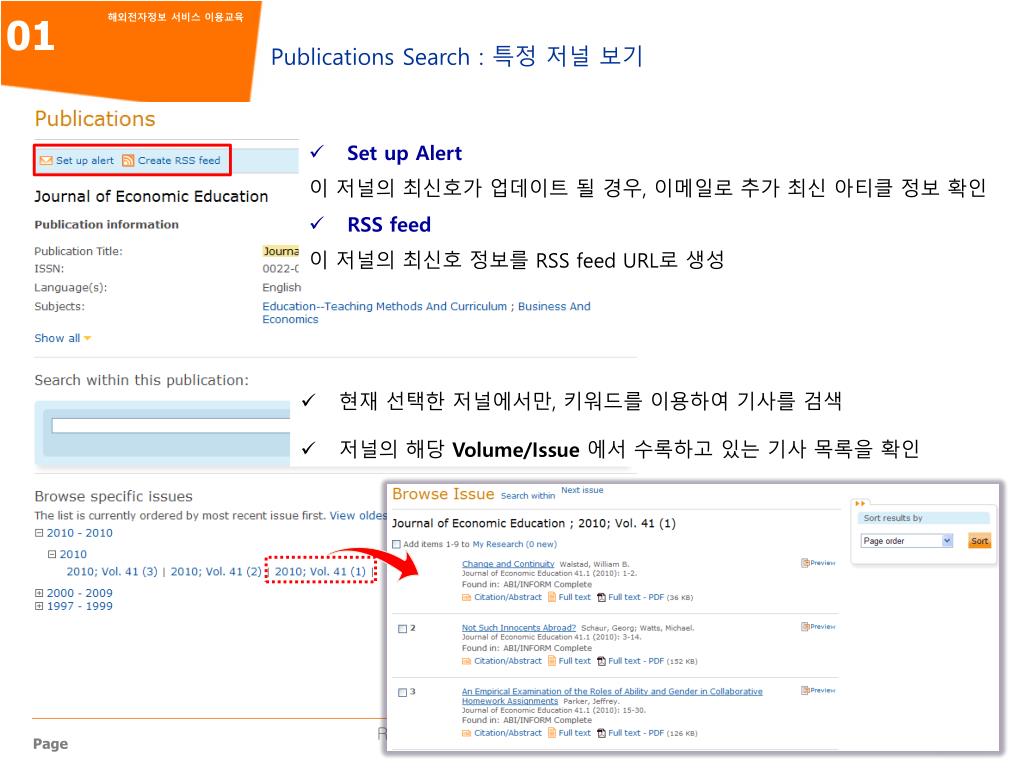1024x768 pixels.
Task: Check the box for article 2
Action: (x=402, y=629)
